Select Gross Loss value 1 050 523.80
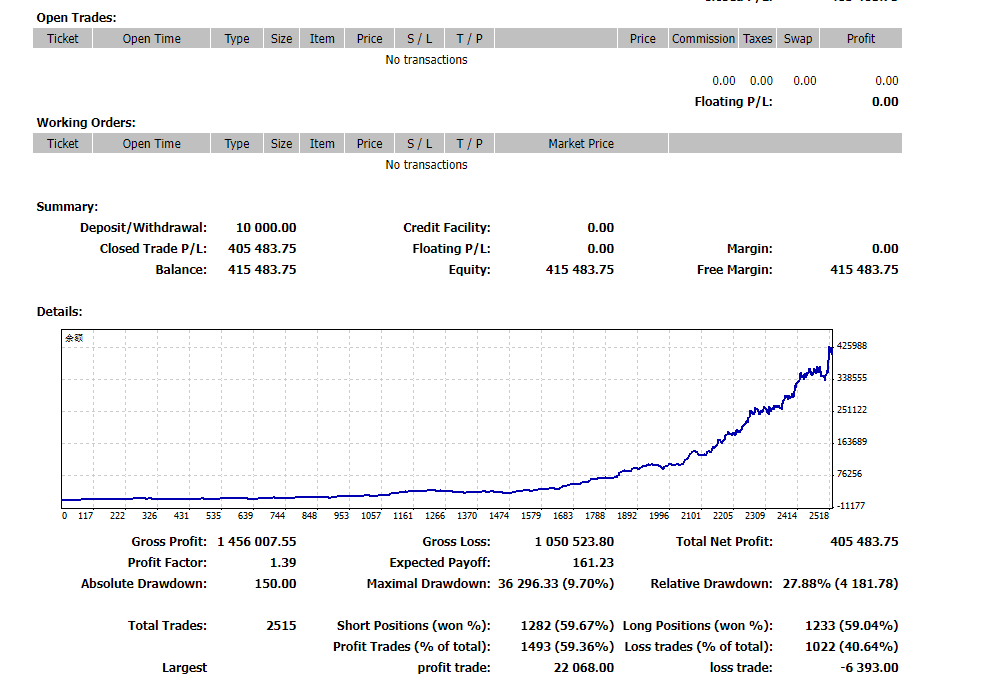 coord(574,541)
